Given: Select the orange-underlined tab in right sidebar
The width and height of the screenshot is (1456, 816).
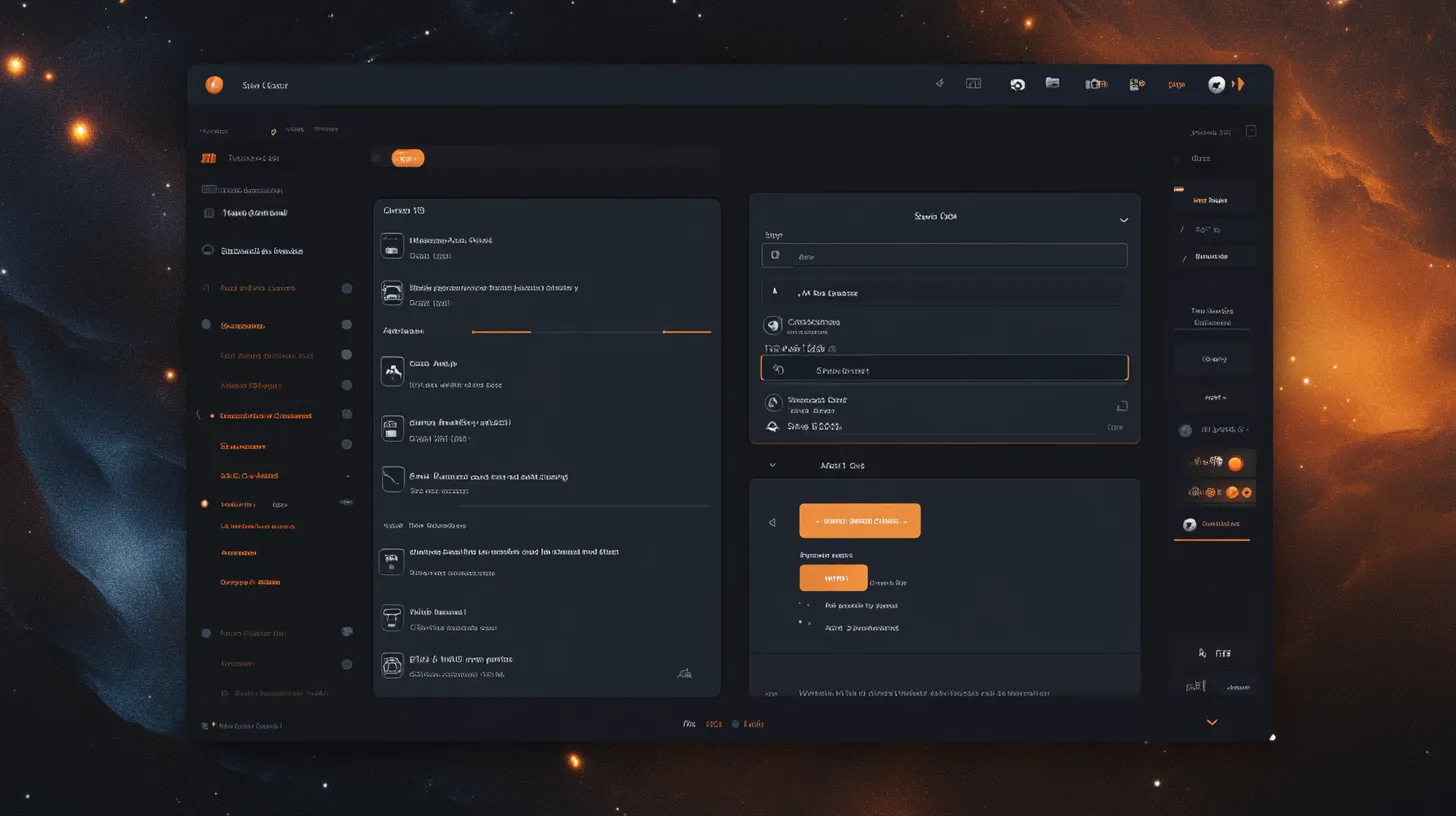Looking at the screenshot, I should pyautogui.click(x=1211, y=525).
